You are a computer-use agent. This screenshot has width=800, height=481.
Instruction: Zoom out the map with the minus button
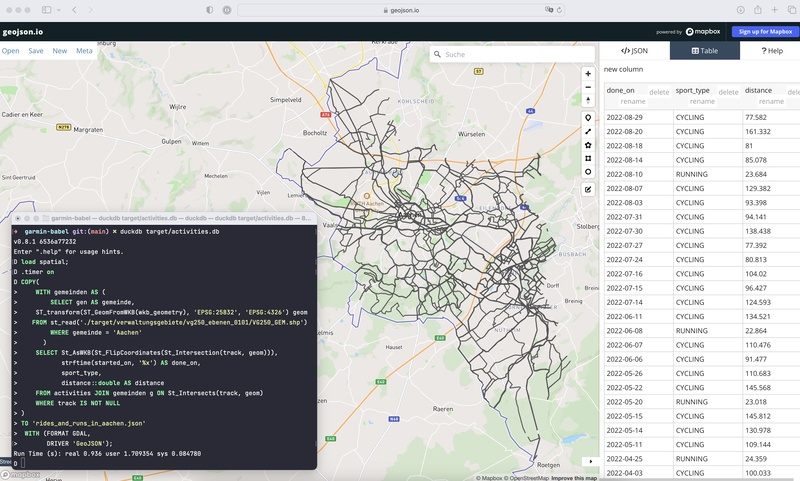pos(588,87)
